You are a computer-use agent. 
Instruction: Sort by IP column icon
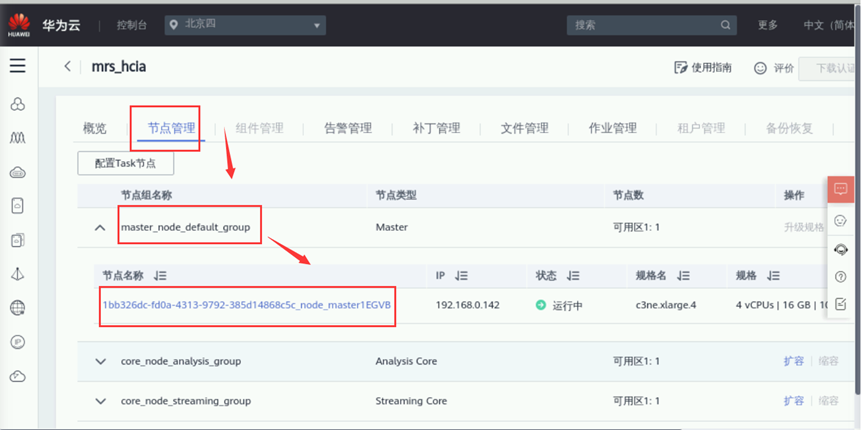point(461,276)
